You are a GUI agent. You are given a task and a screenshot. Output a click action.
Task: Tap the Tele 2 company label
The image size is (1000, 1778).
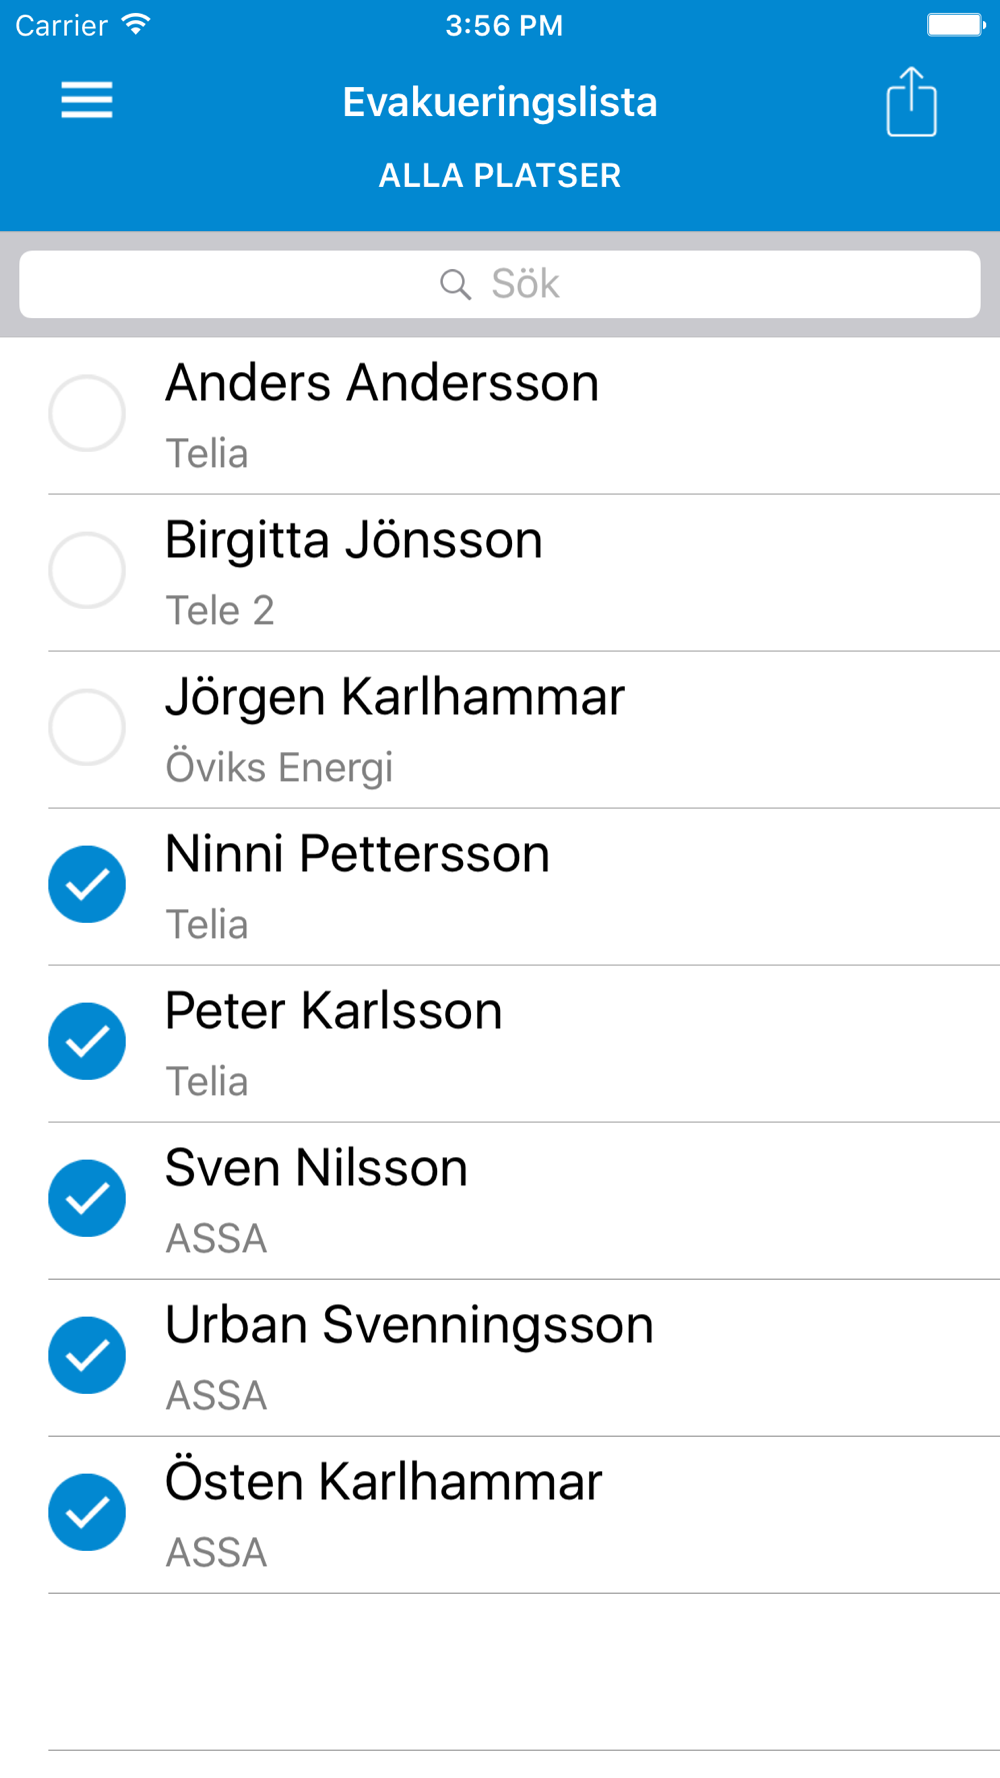click(x=220, y=610)
